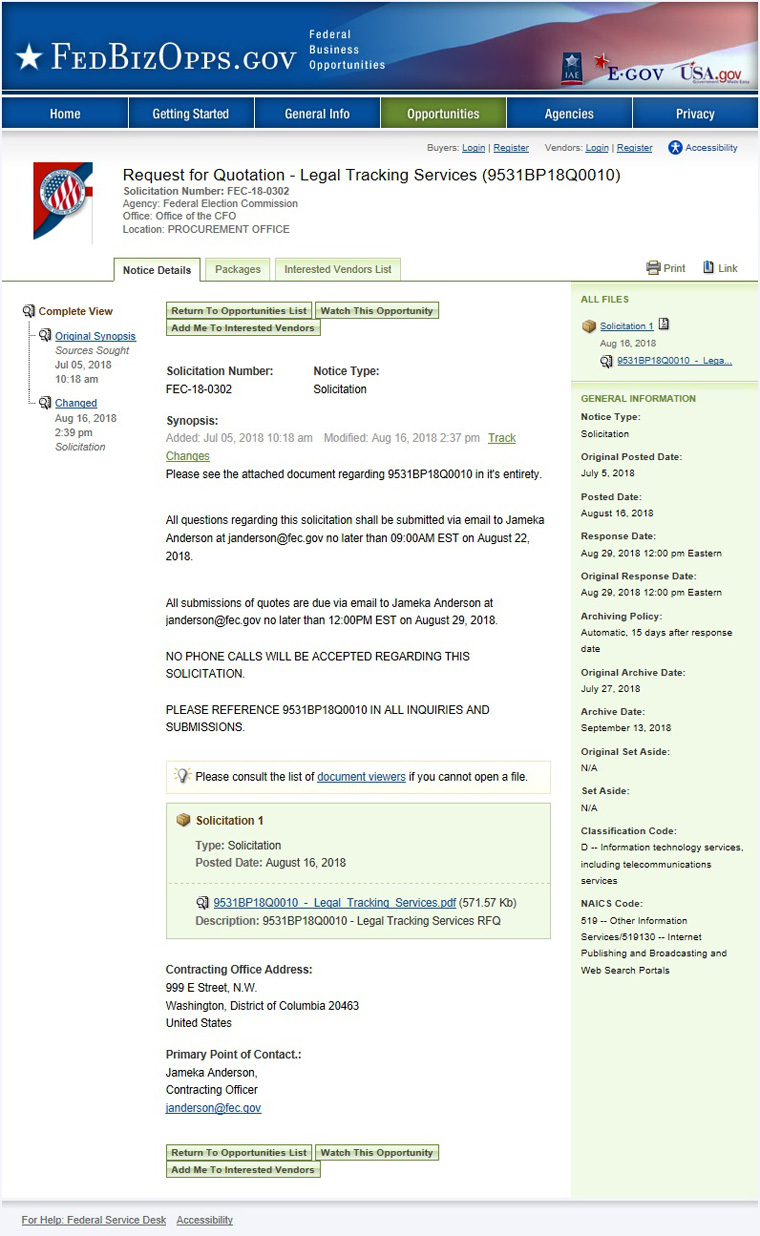Open the IAE logo link
The height and width of the screenshot is (1236, 760).
[x=572, y=67]
